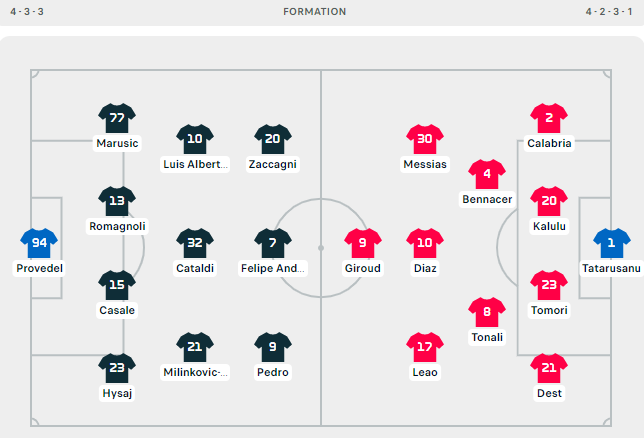Select Pedro's number 9 dark jersey
This screenshot has height=438, width=644.
(x=273, y=347)
